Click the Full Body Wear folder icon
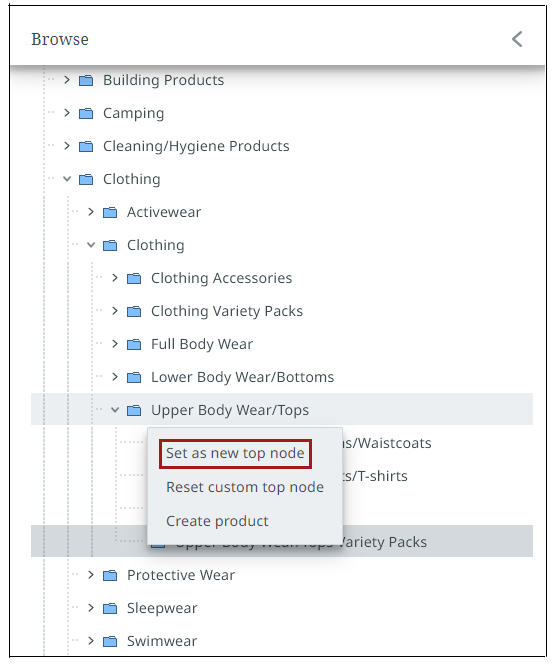 (134, 344)
